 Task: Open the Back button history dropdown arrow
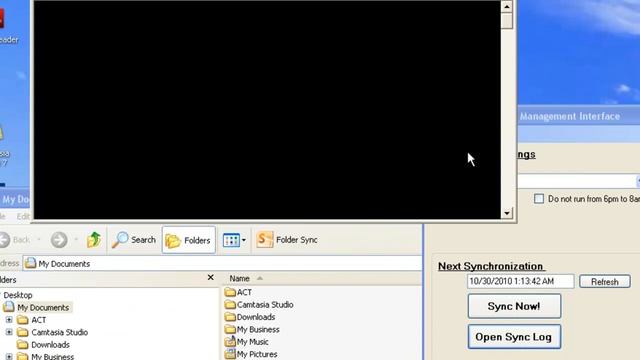coord(39,240)
